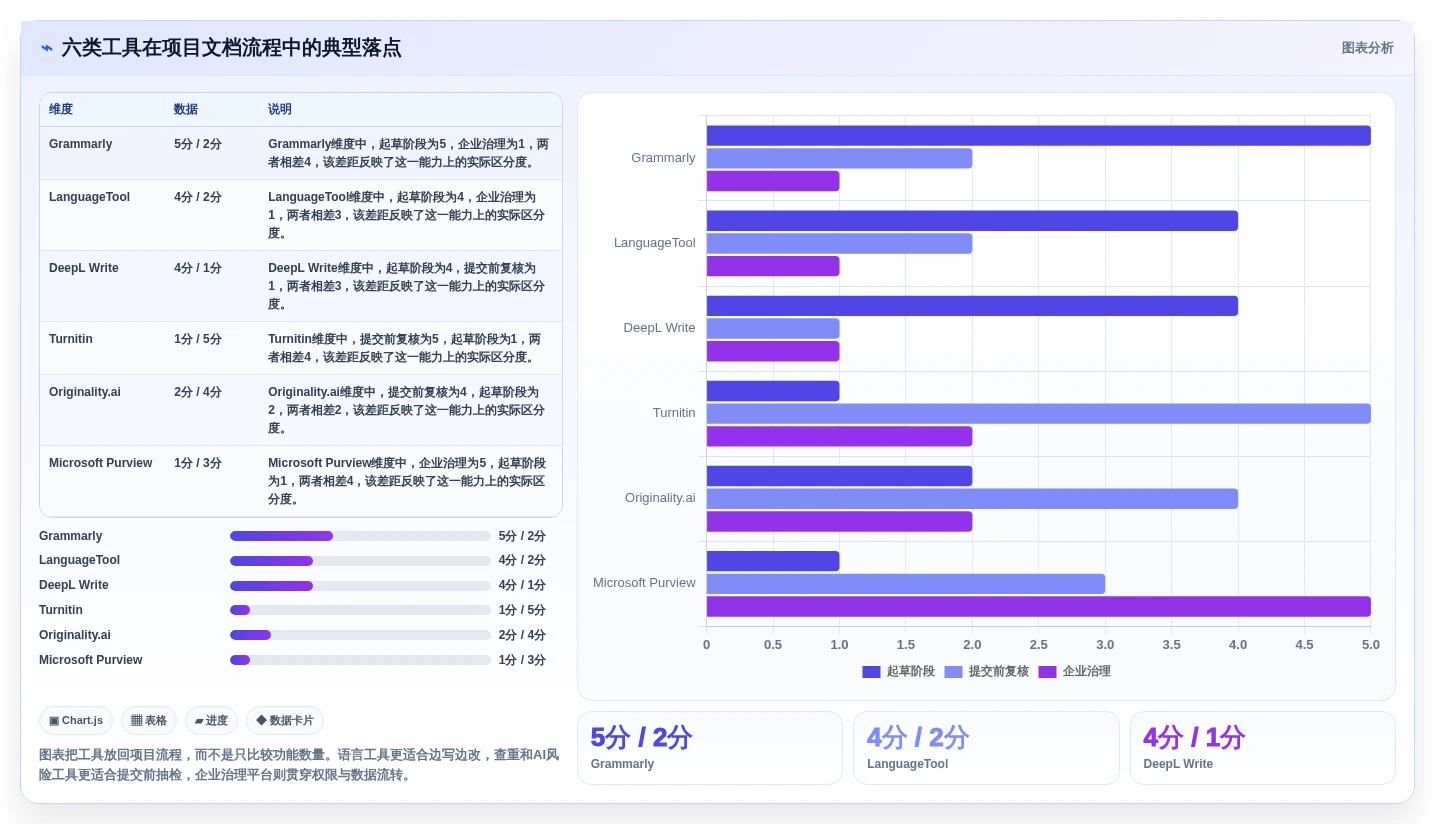Select the 表格 tag chip

click(149, 720)
